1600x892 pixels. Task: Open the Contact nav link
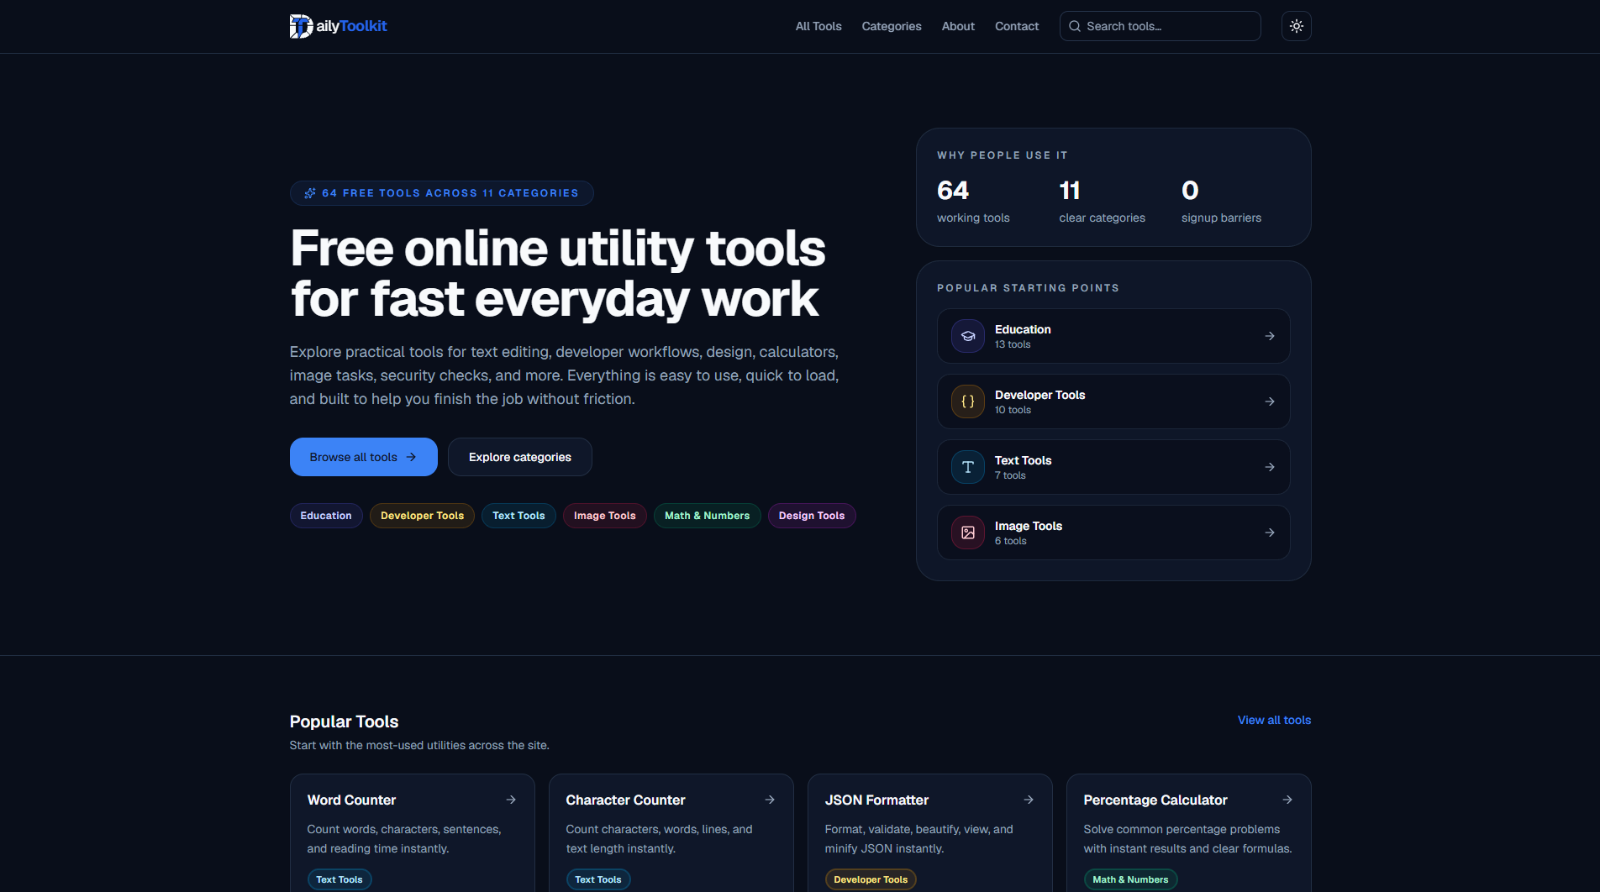coord(1017,26)
